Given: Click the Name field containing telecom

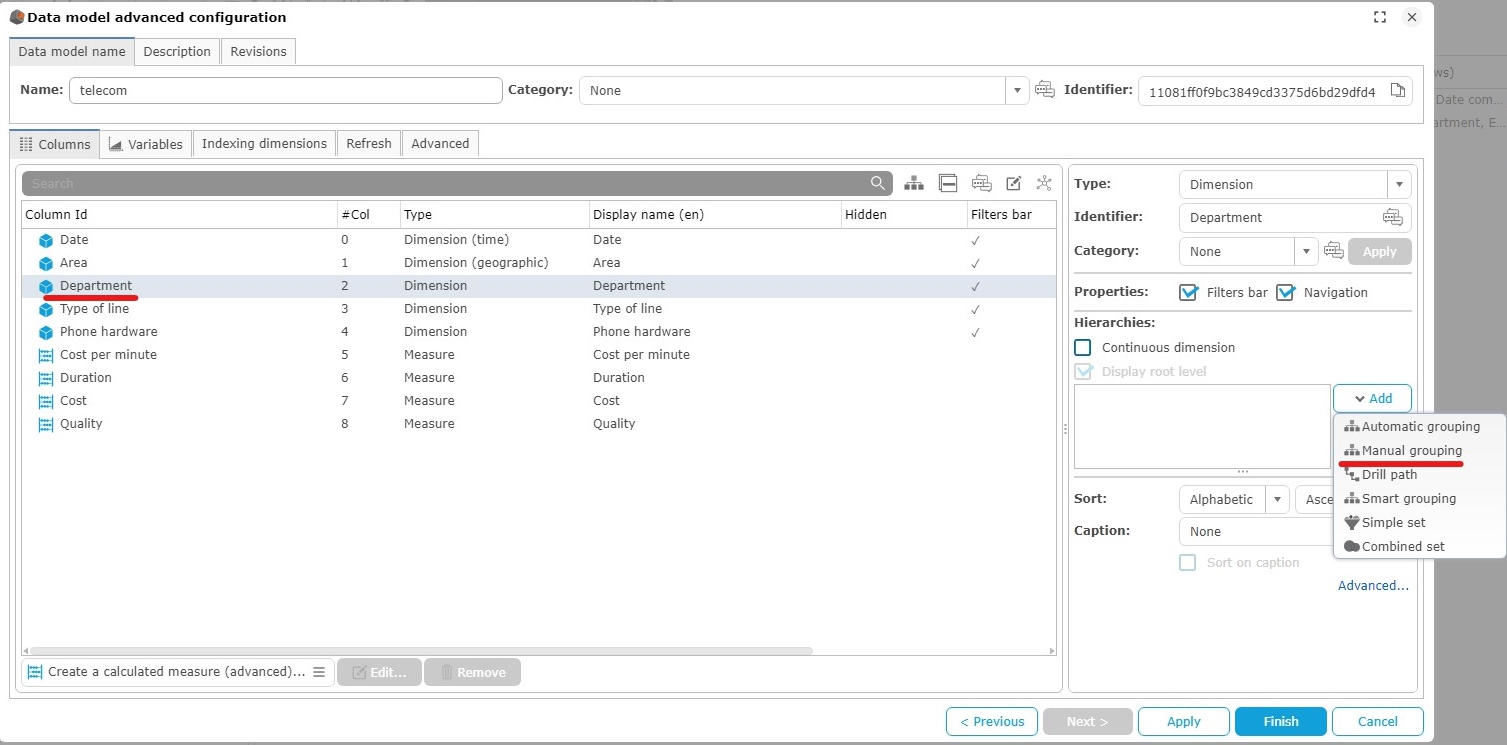Looking at the screenshot, I should pyautogui.click(x=285, y=91).
